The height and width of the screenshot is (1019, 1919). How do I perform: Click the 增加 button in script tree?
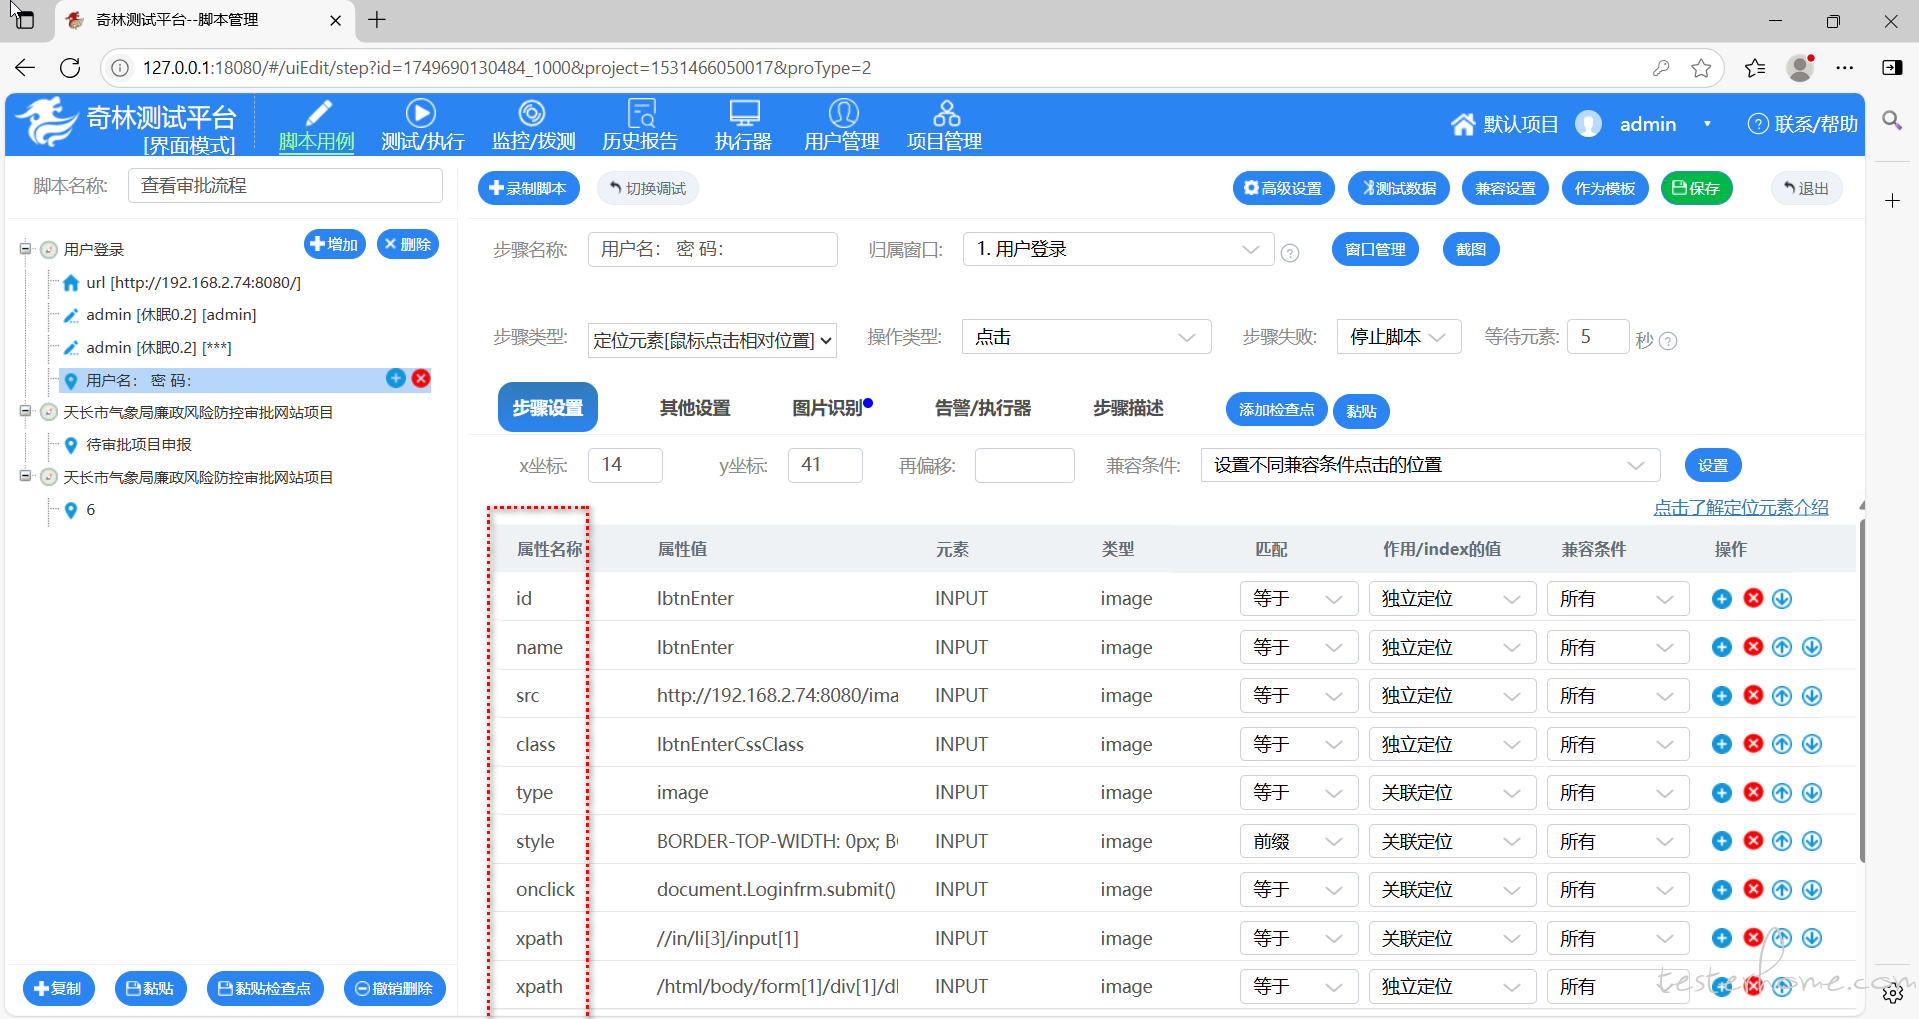pyautogui.click(x=335, y=244)
